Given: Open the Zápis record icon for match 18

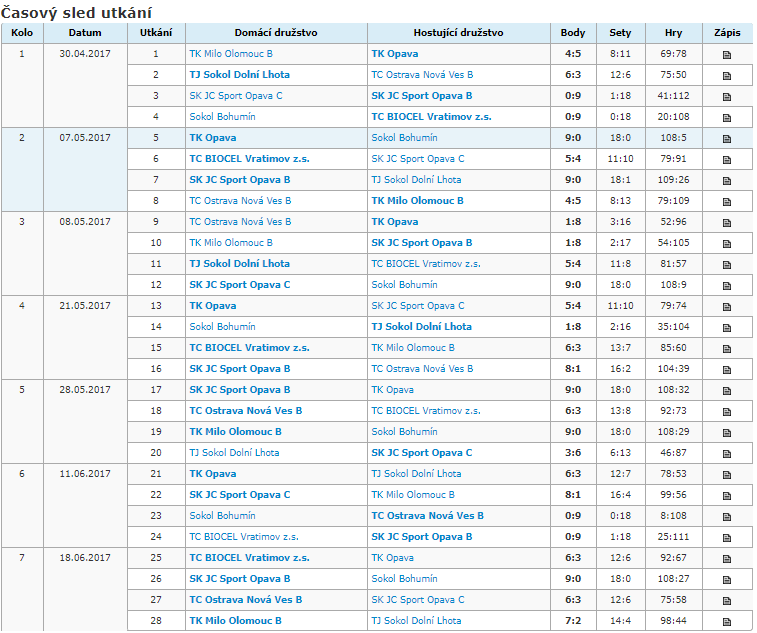Looking at the screenshot, I should click(727, 411).
